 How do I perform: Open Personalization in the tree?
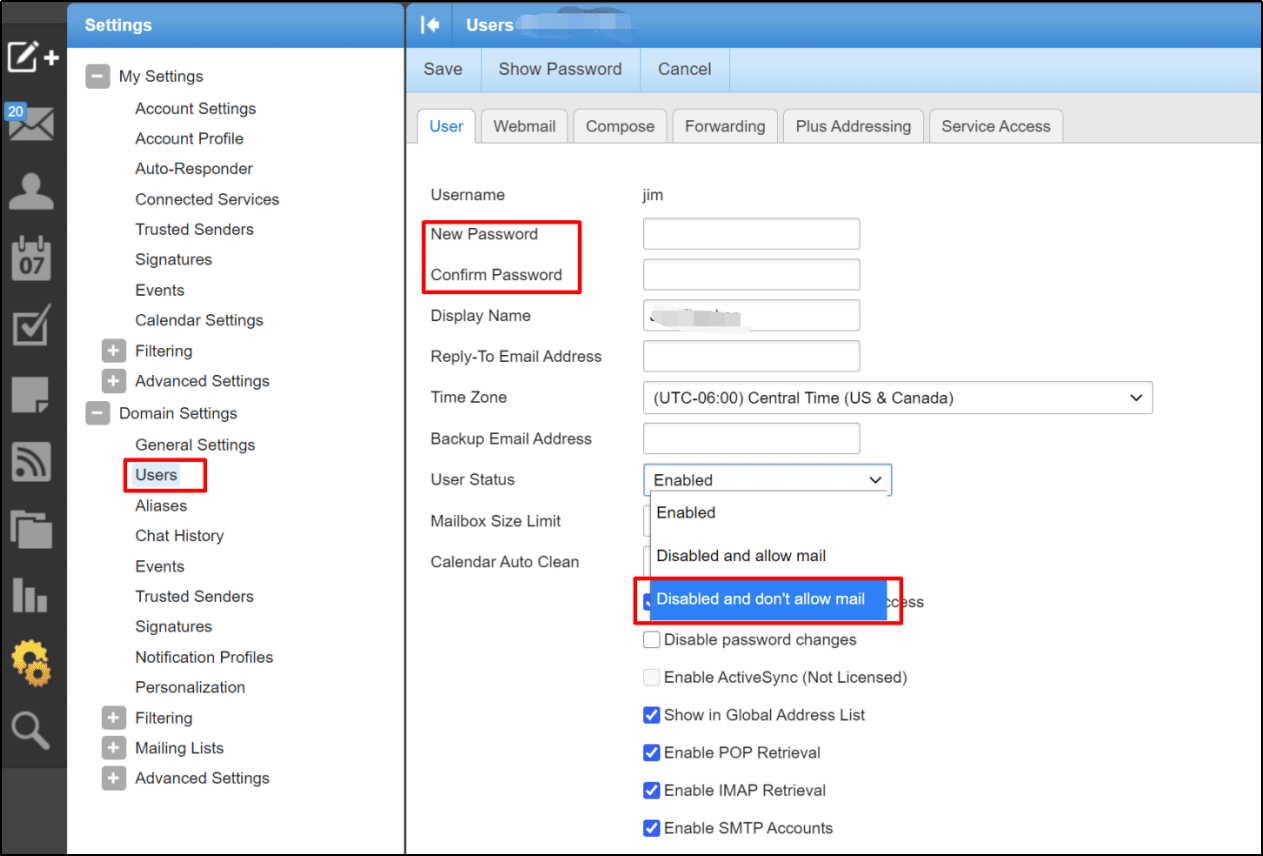click(190, 687)
